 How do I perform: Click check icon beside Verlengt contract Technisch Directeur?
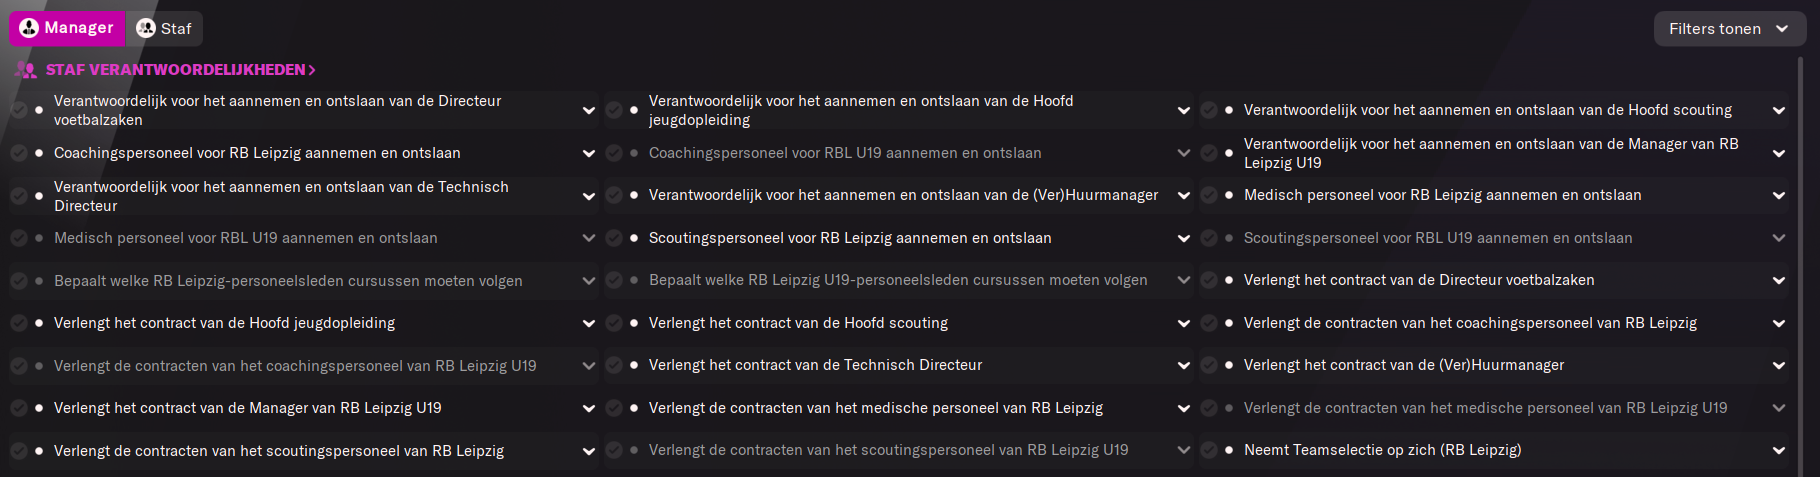614,365
